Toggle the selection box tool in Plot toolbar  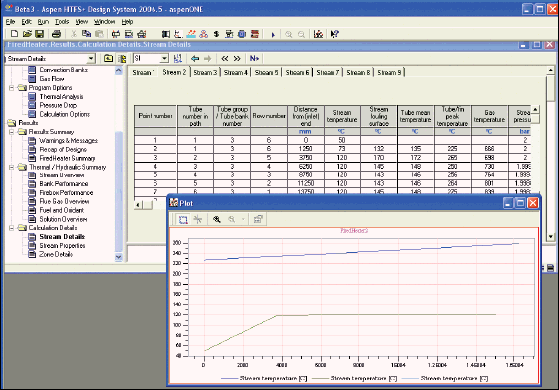click(x=183, y=219)
